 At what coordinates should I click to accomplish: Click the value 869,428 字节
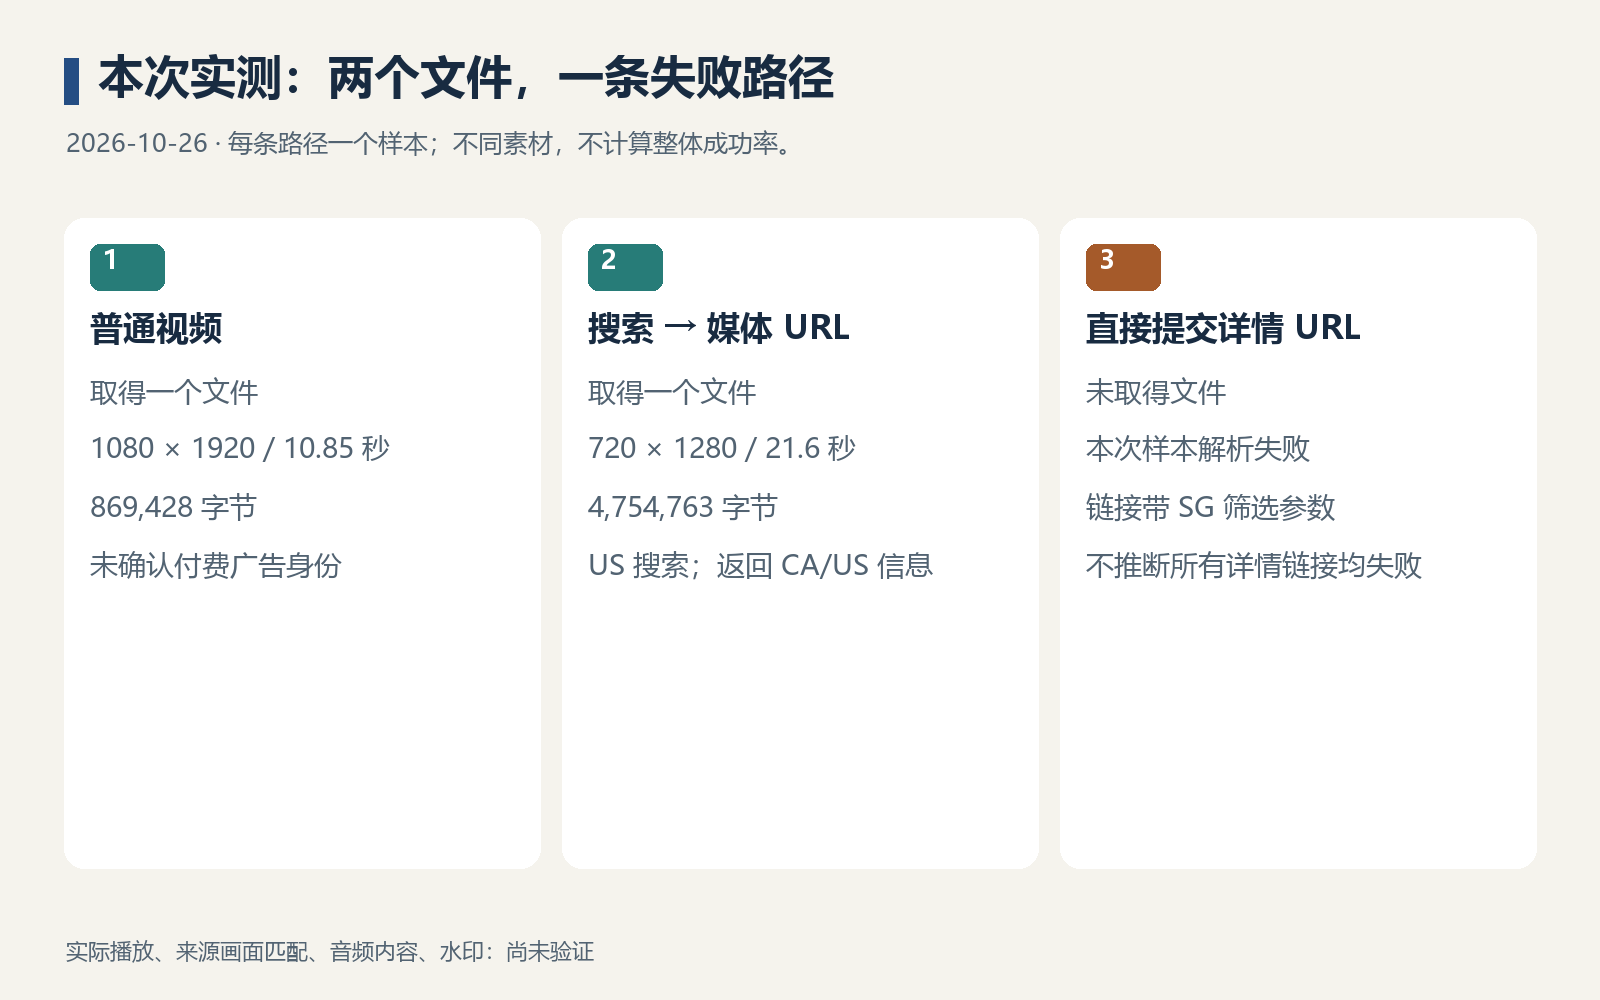[173, 507]
